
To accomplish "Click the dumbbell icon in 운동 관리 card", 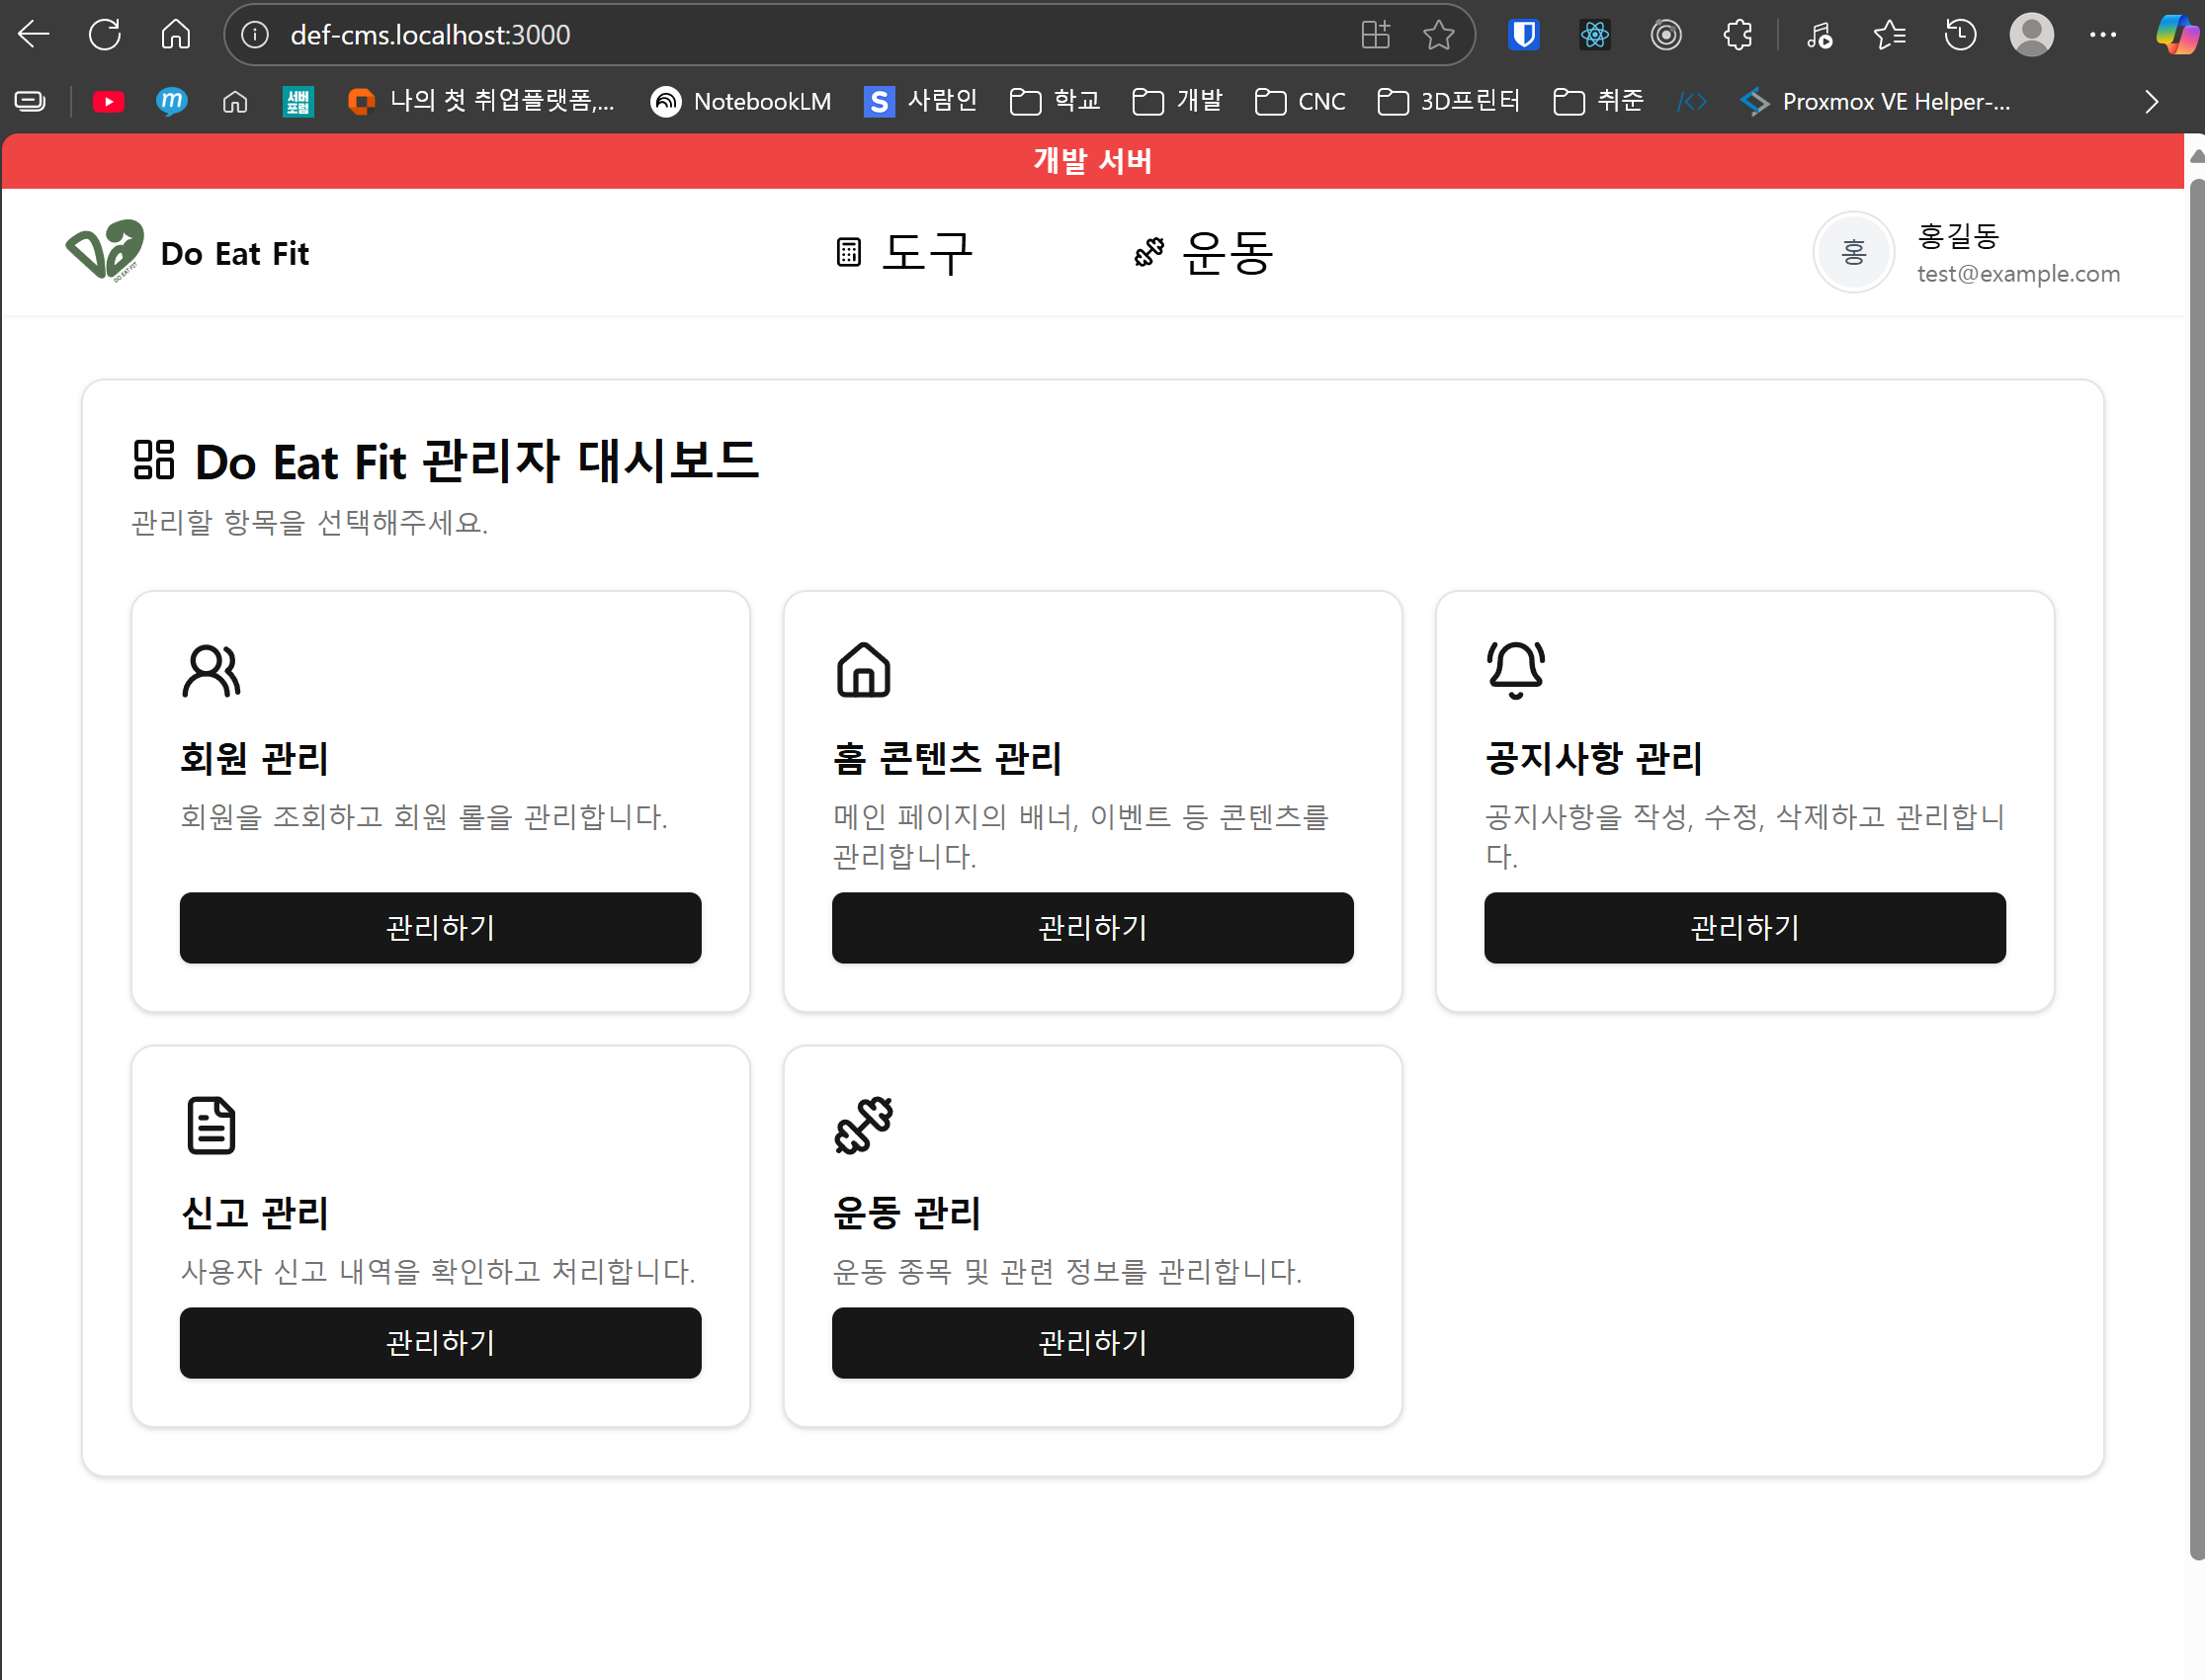I will coord(863,1124).
